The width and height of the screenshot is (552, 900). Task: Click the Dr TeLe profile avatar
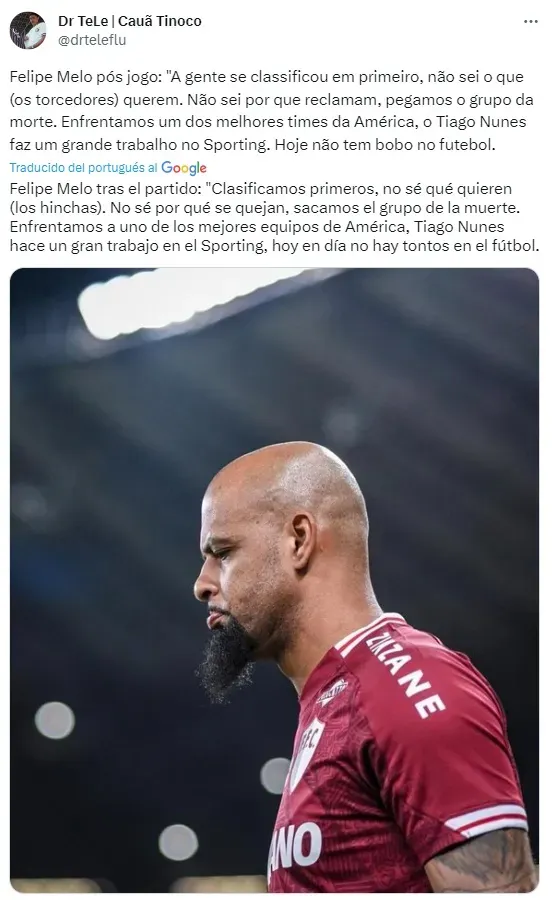[28, 30]
